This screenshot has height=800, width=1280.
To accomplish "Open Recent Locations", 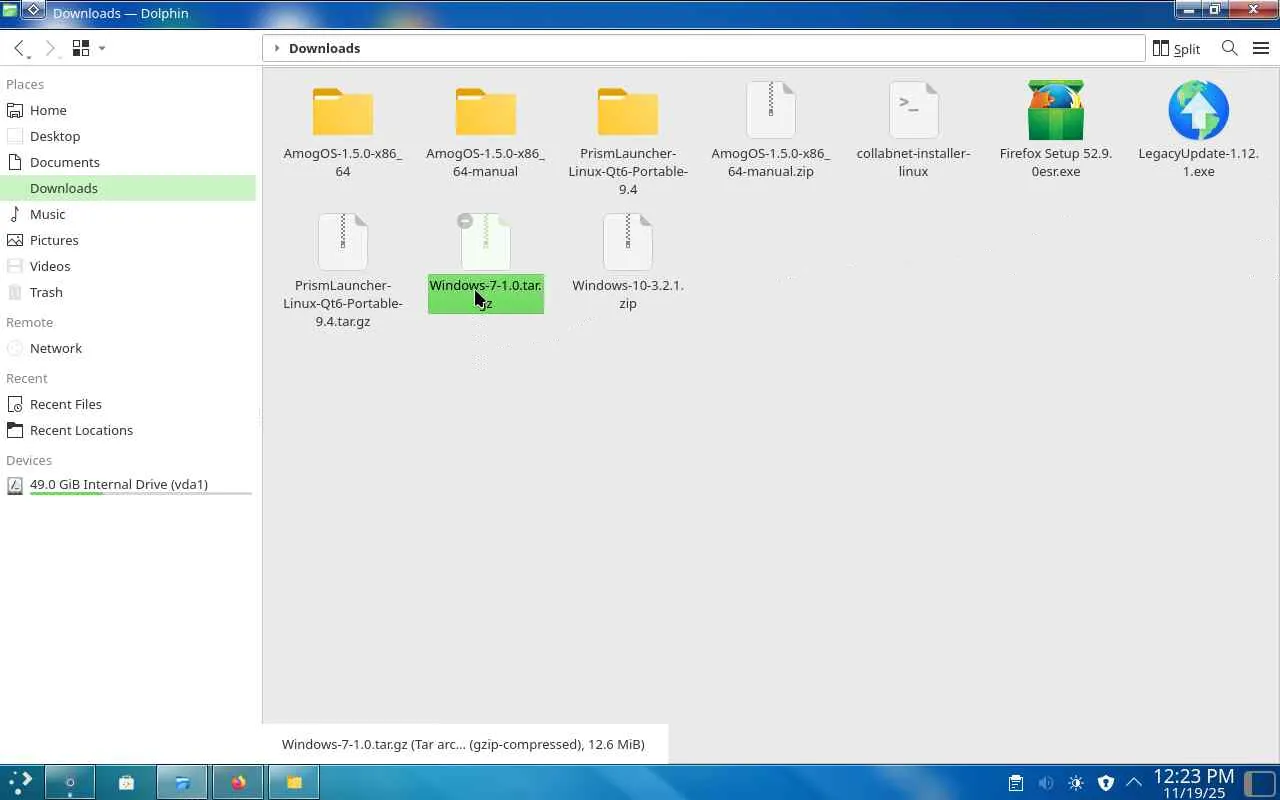I will [128, 430].
